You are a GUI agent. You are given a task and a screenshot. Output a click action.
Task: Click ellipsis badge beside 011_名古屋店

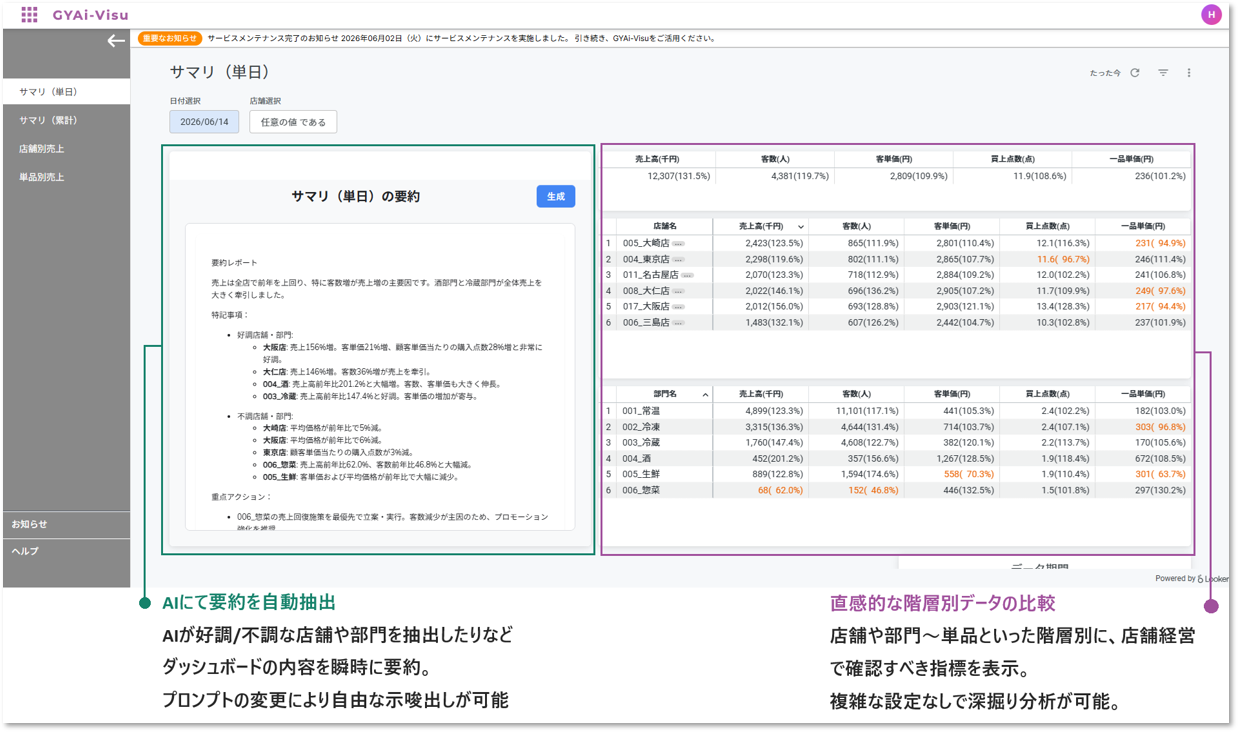pos(687,275)
